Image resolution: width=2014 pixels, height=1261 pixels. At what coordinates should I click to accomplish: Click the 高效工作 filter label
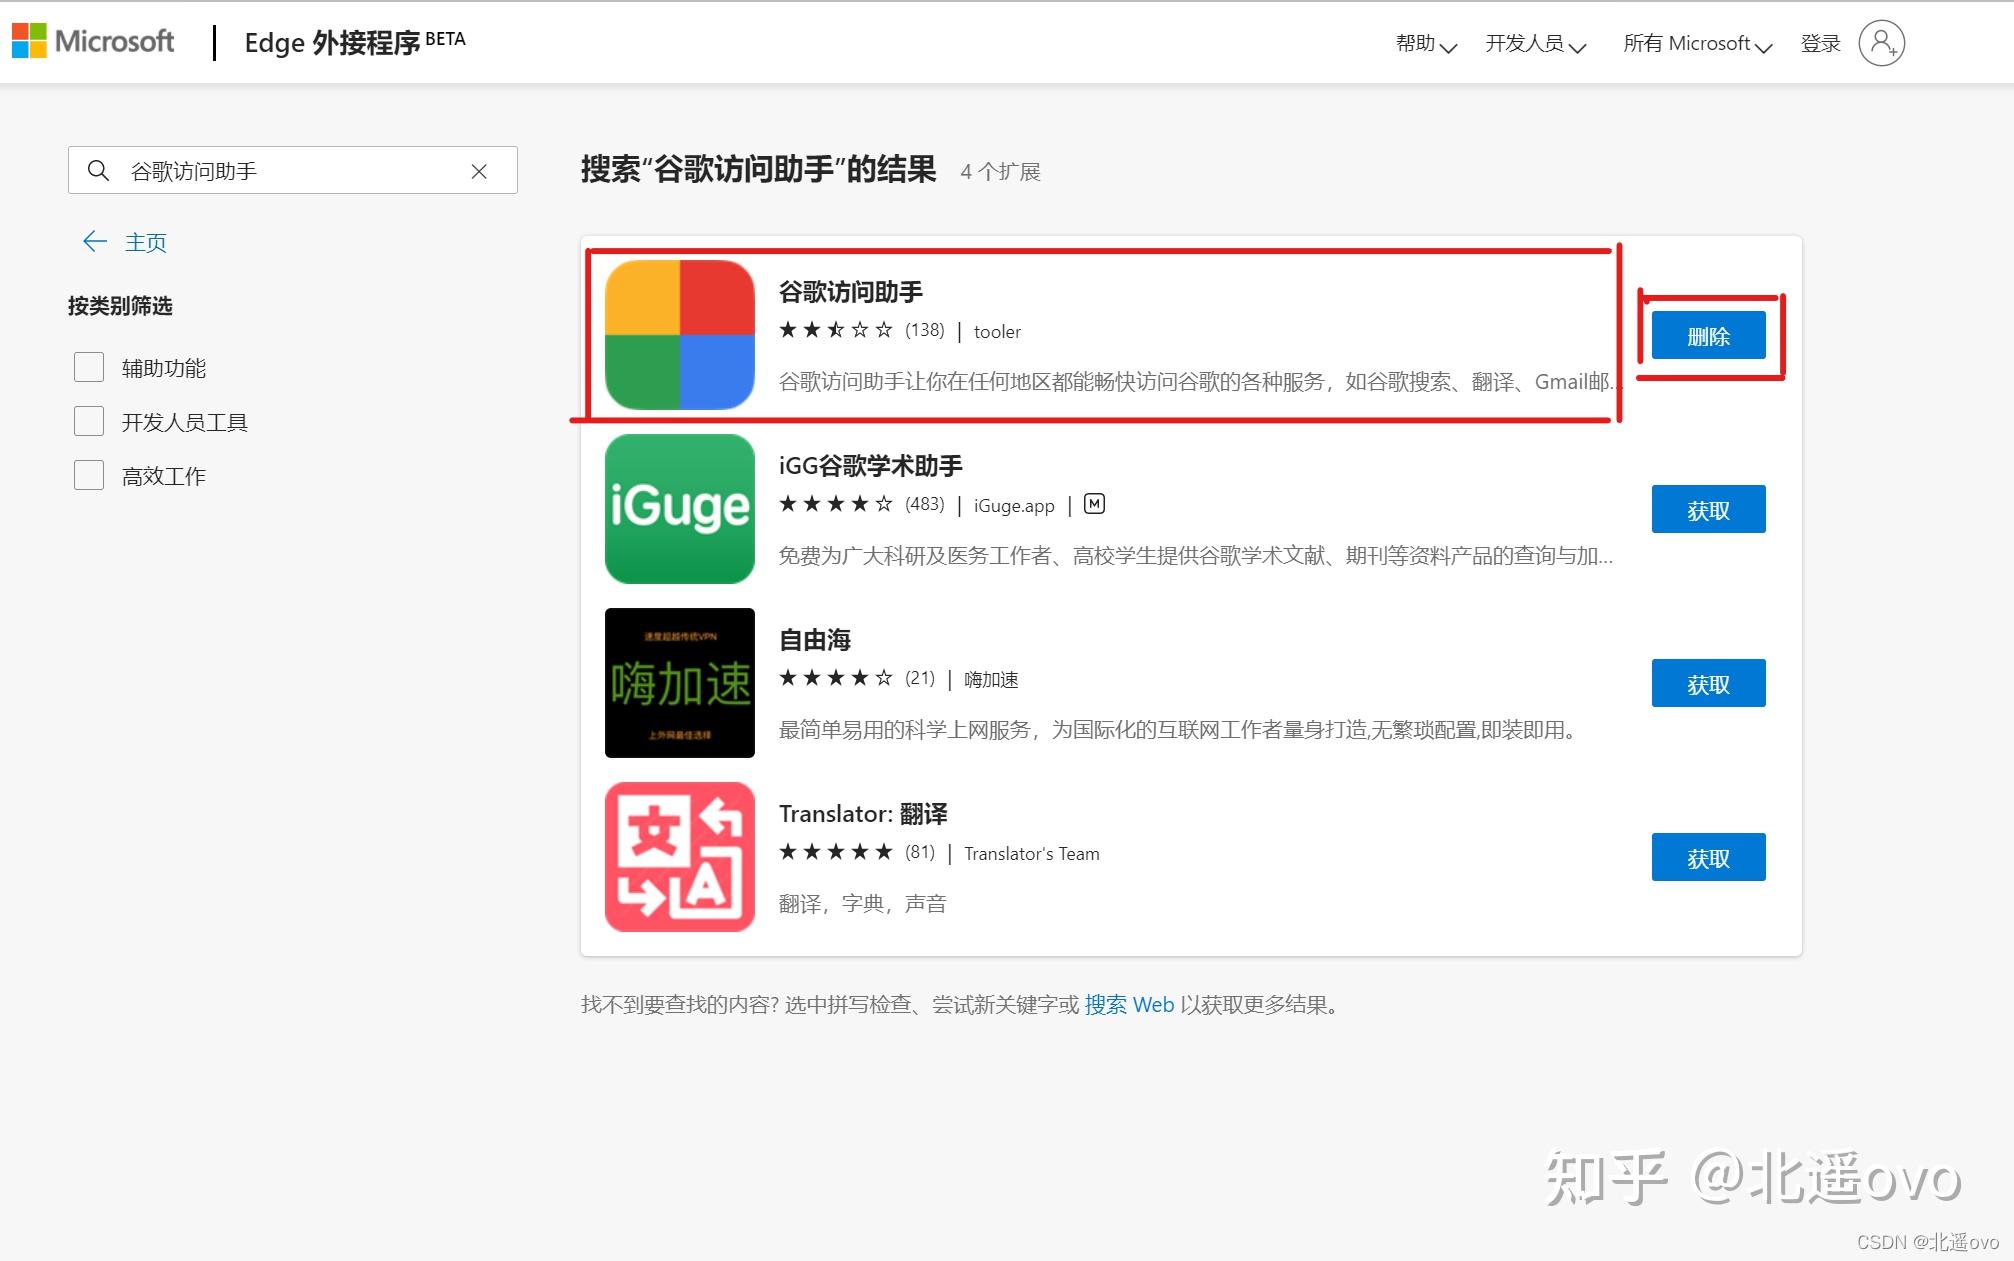(x=164, y=476)
